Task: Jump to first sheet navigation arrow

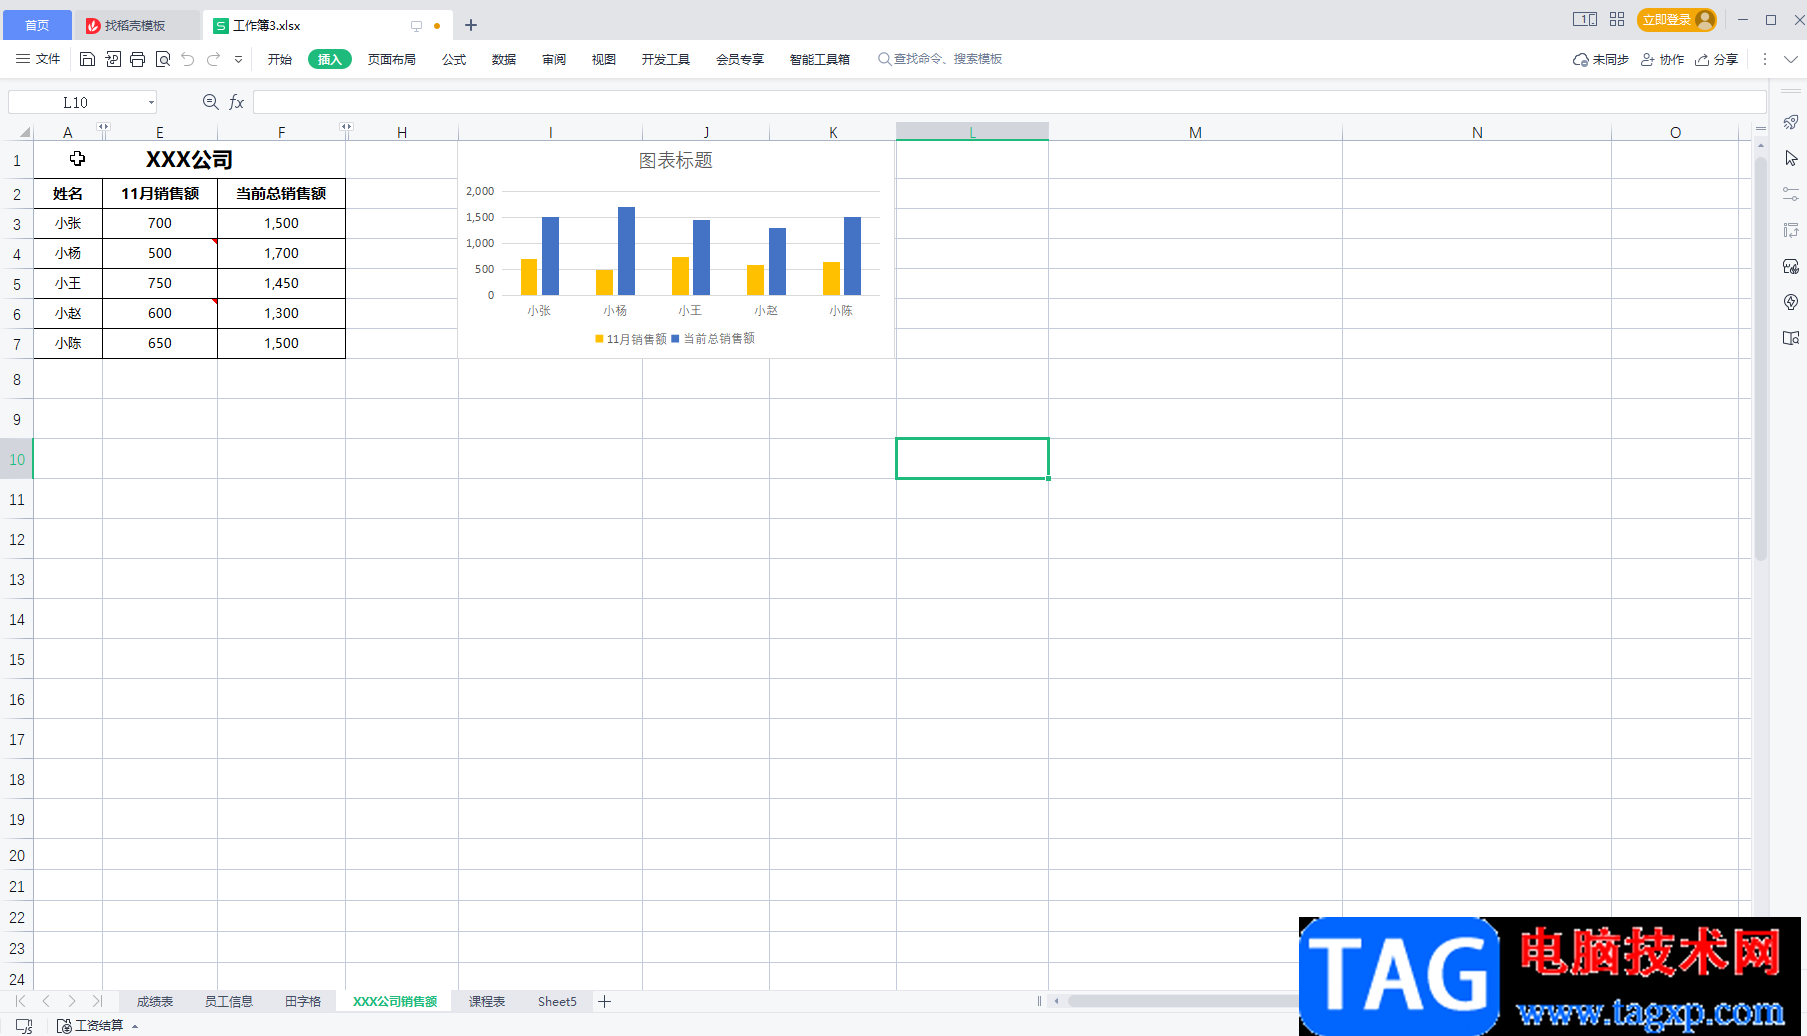Action: click(20, 1001)
